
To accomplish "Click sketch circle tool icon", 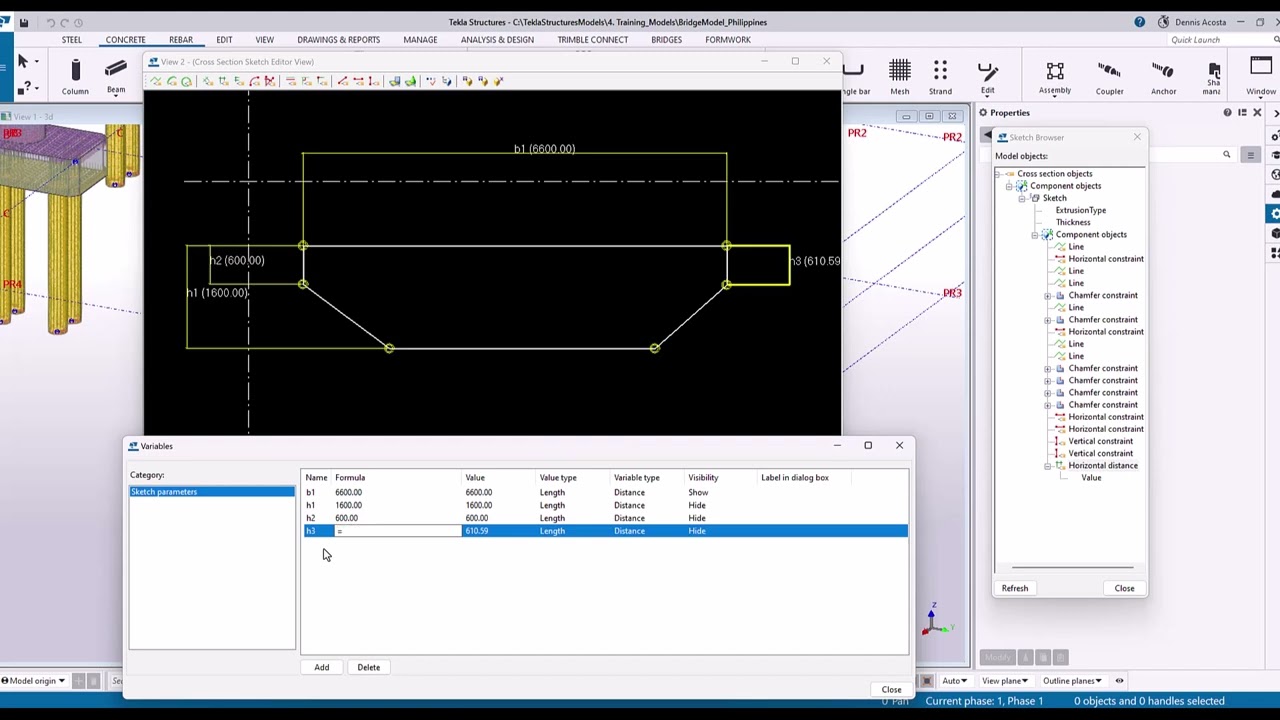I will [x=186, y=81].
